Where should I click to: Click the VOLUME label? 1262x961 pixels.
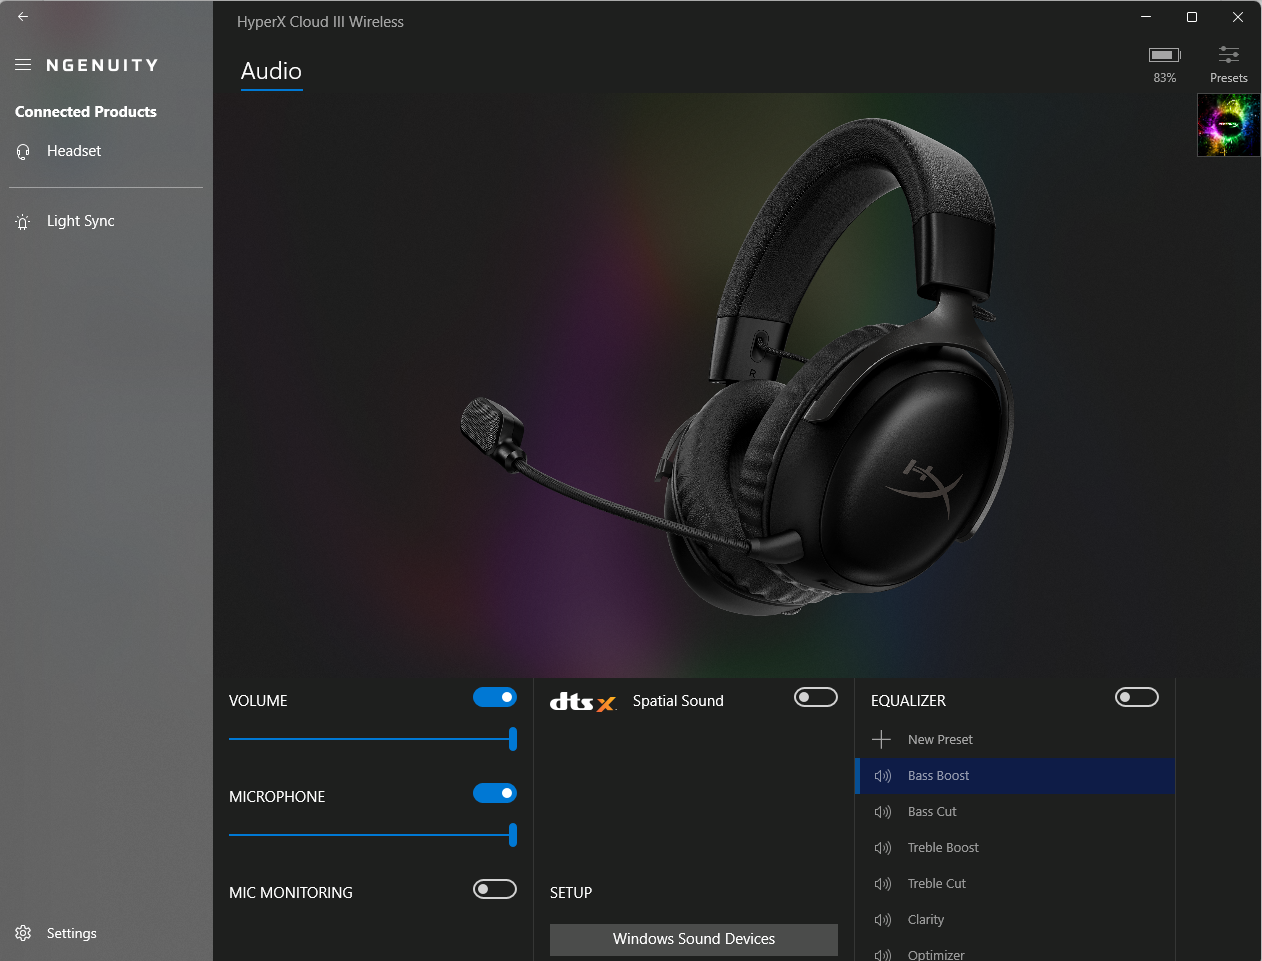258,701
